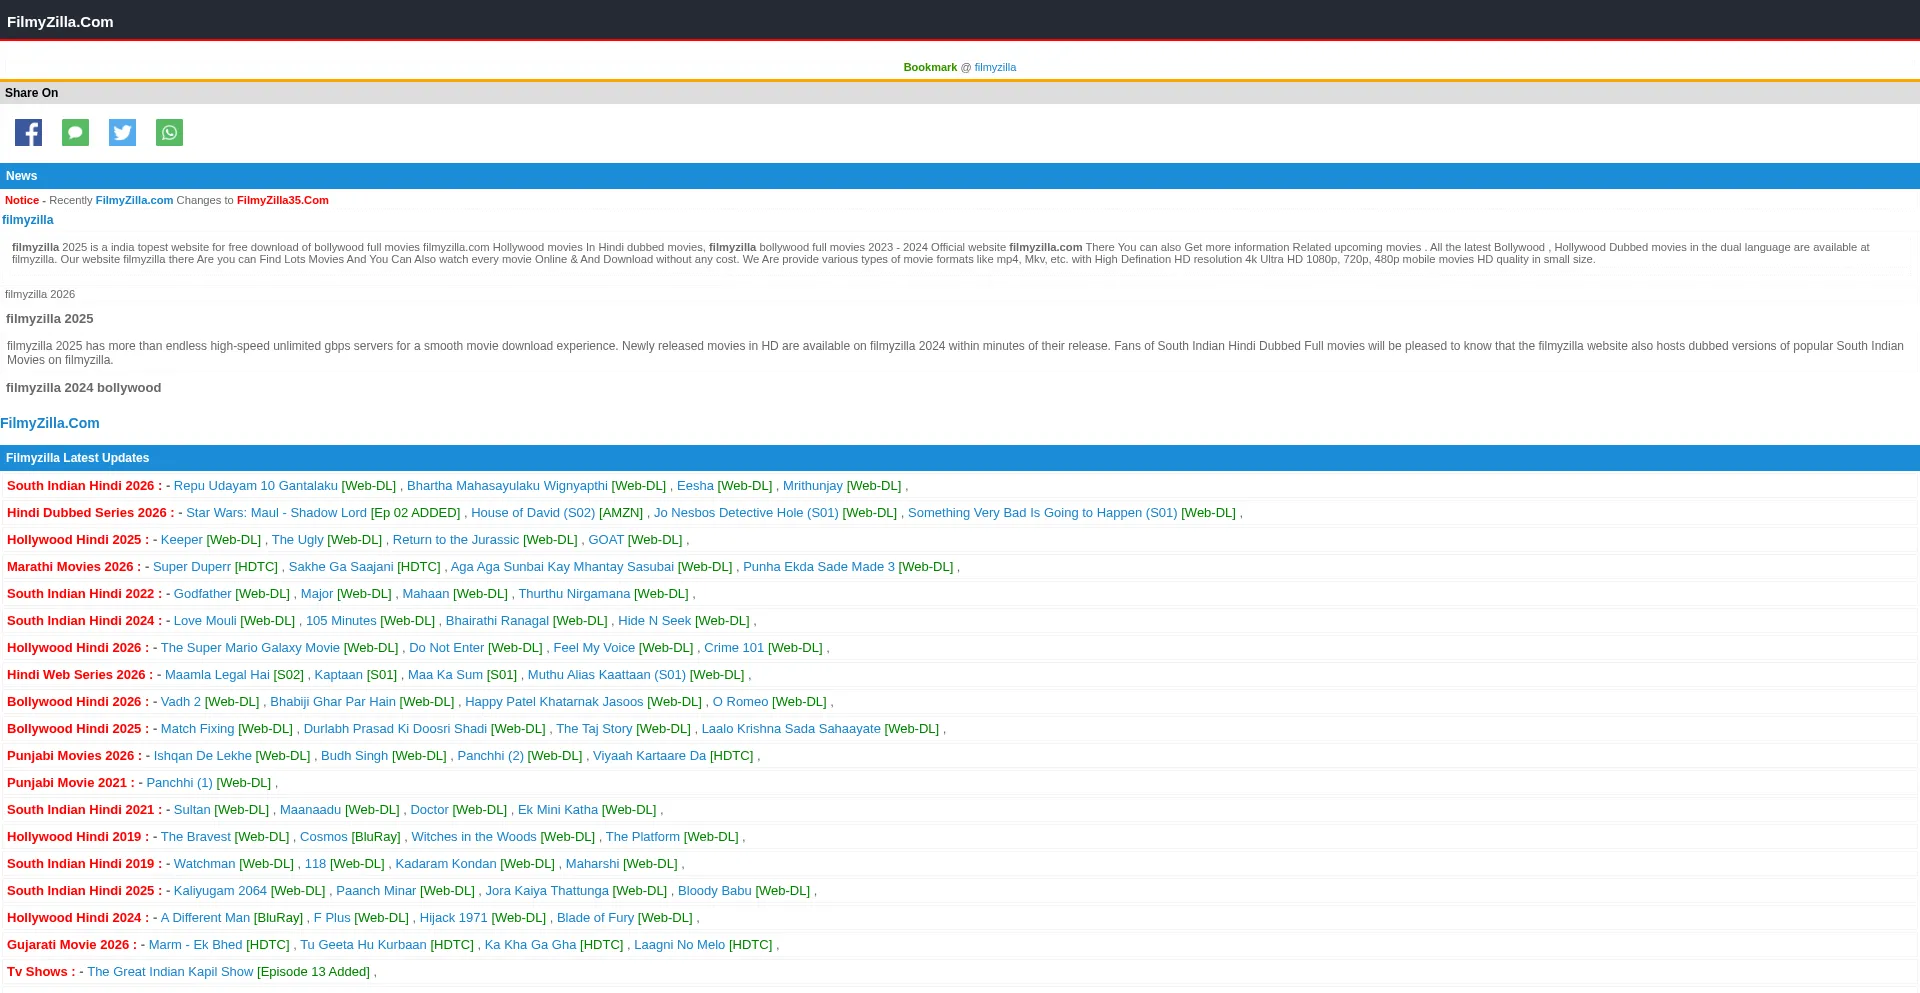The image size is (1920, 993).
Task: Open Repu Udayam 10 Gantalaku movie
Action: pos(256,486)
